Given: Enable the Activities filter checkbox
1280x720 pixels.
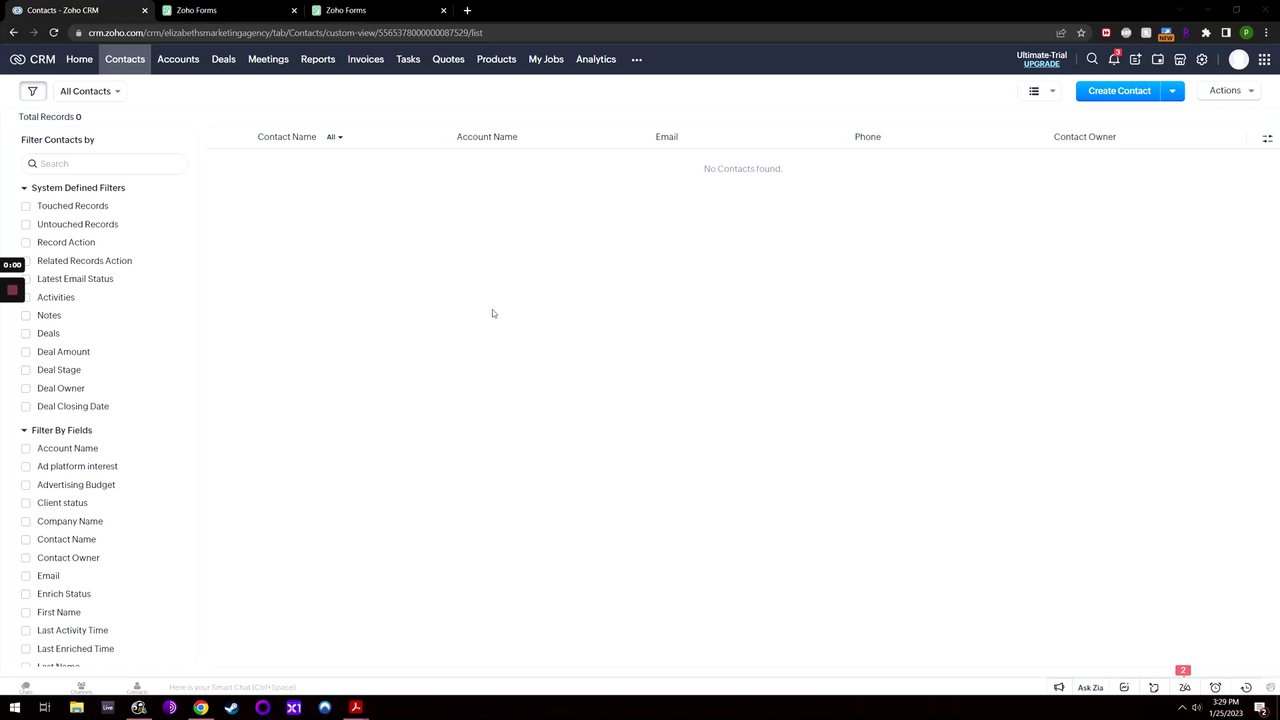Looking at the screenshot, I should (x=26, y=297).
